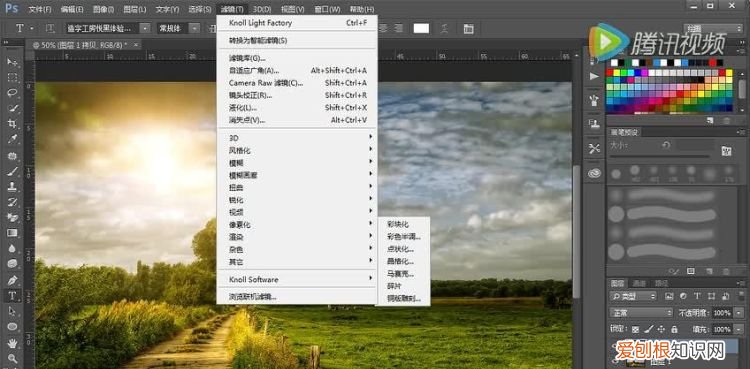Select the Pen tool
The width and height of the screenshot is (750, 369).
click(12, 280)
